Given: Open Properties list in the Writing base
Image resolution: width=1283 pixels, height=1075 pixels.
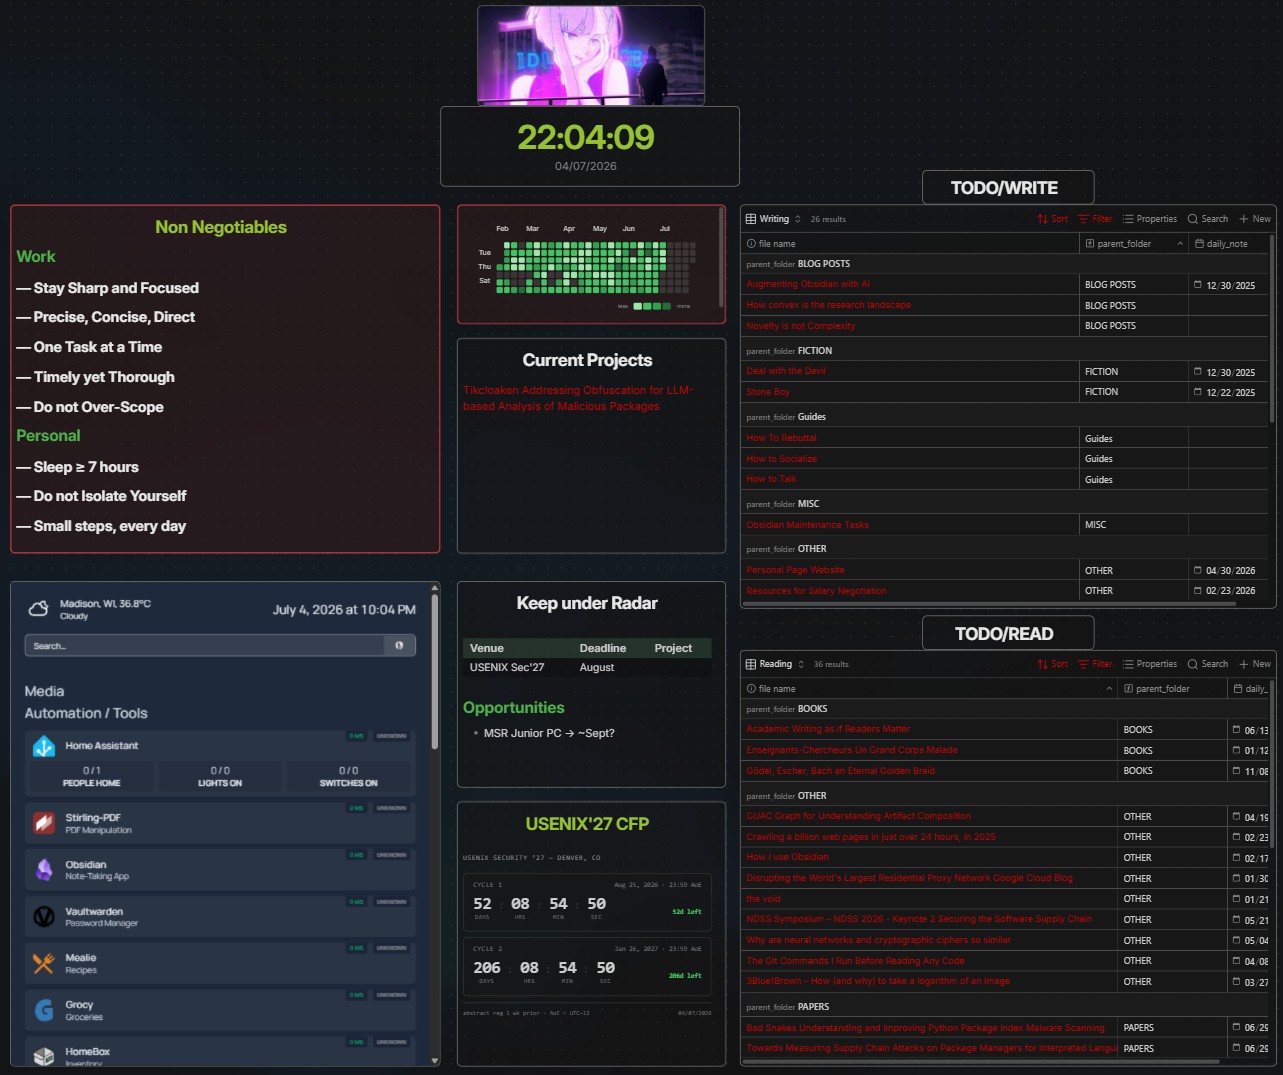Looking at the screenshot, I should click(1150, 219).
